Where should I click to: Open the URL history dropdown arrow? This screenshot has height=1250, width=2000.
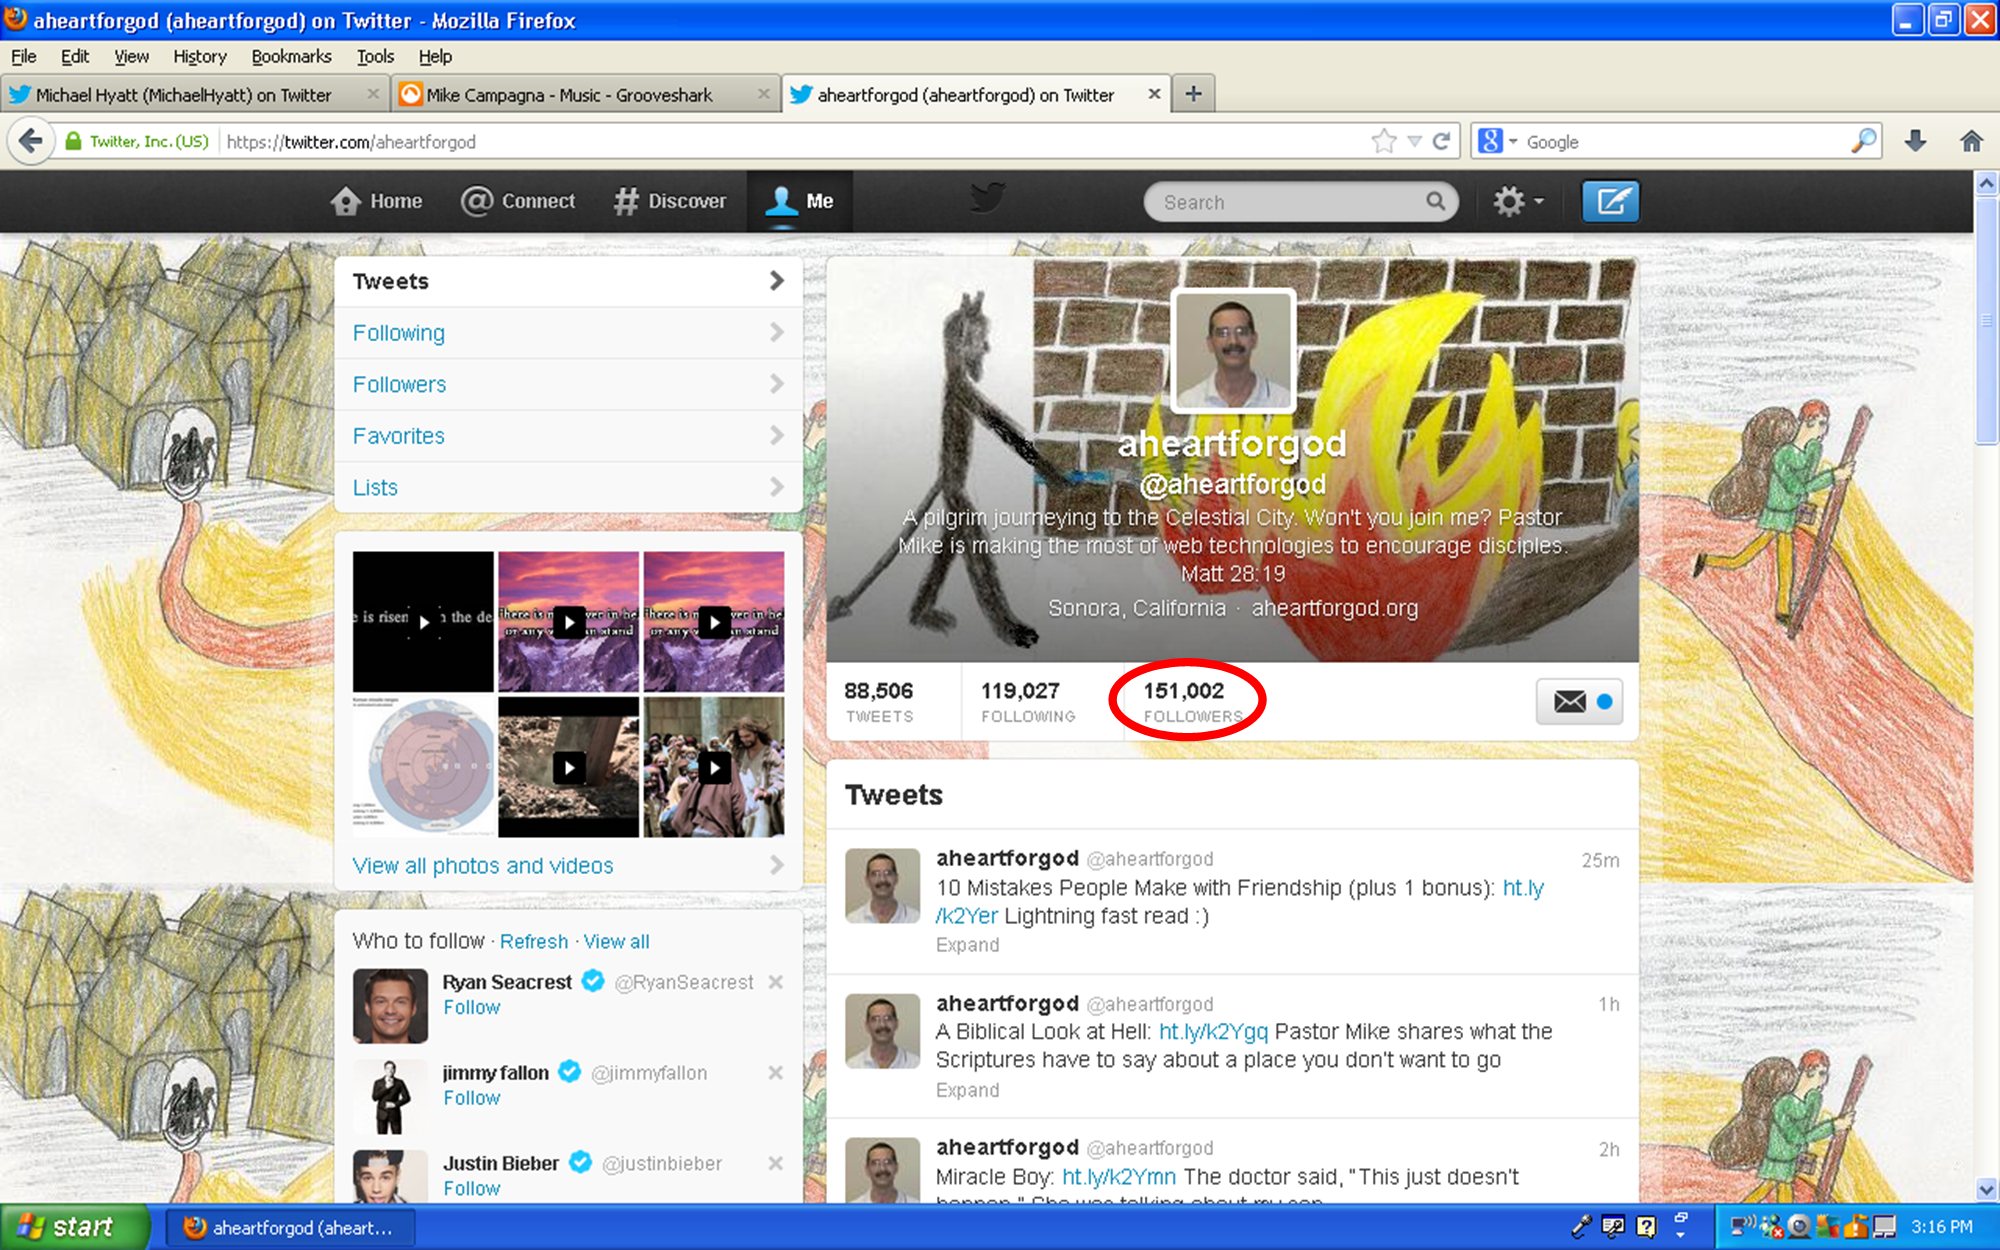tap(1414, 141)
